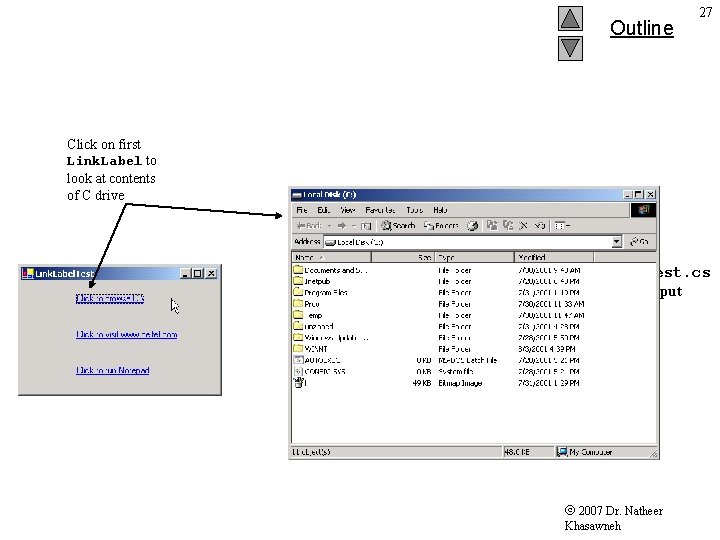Click the Forward arrow in Explorer toolbar
The height and width of the screenshot is (540, 720).
click(x=342, y=225)
